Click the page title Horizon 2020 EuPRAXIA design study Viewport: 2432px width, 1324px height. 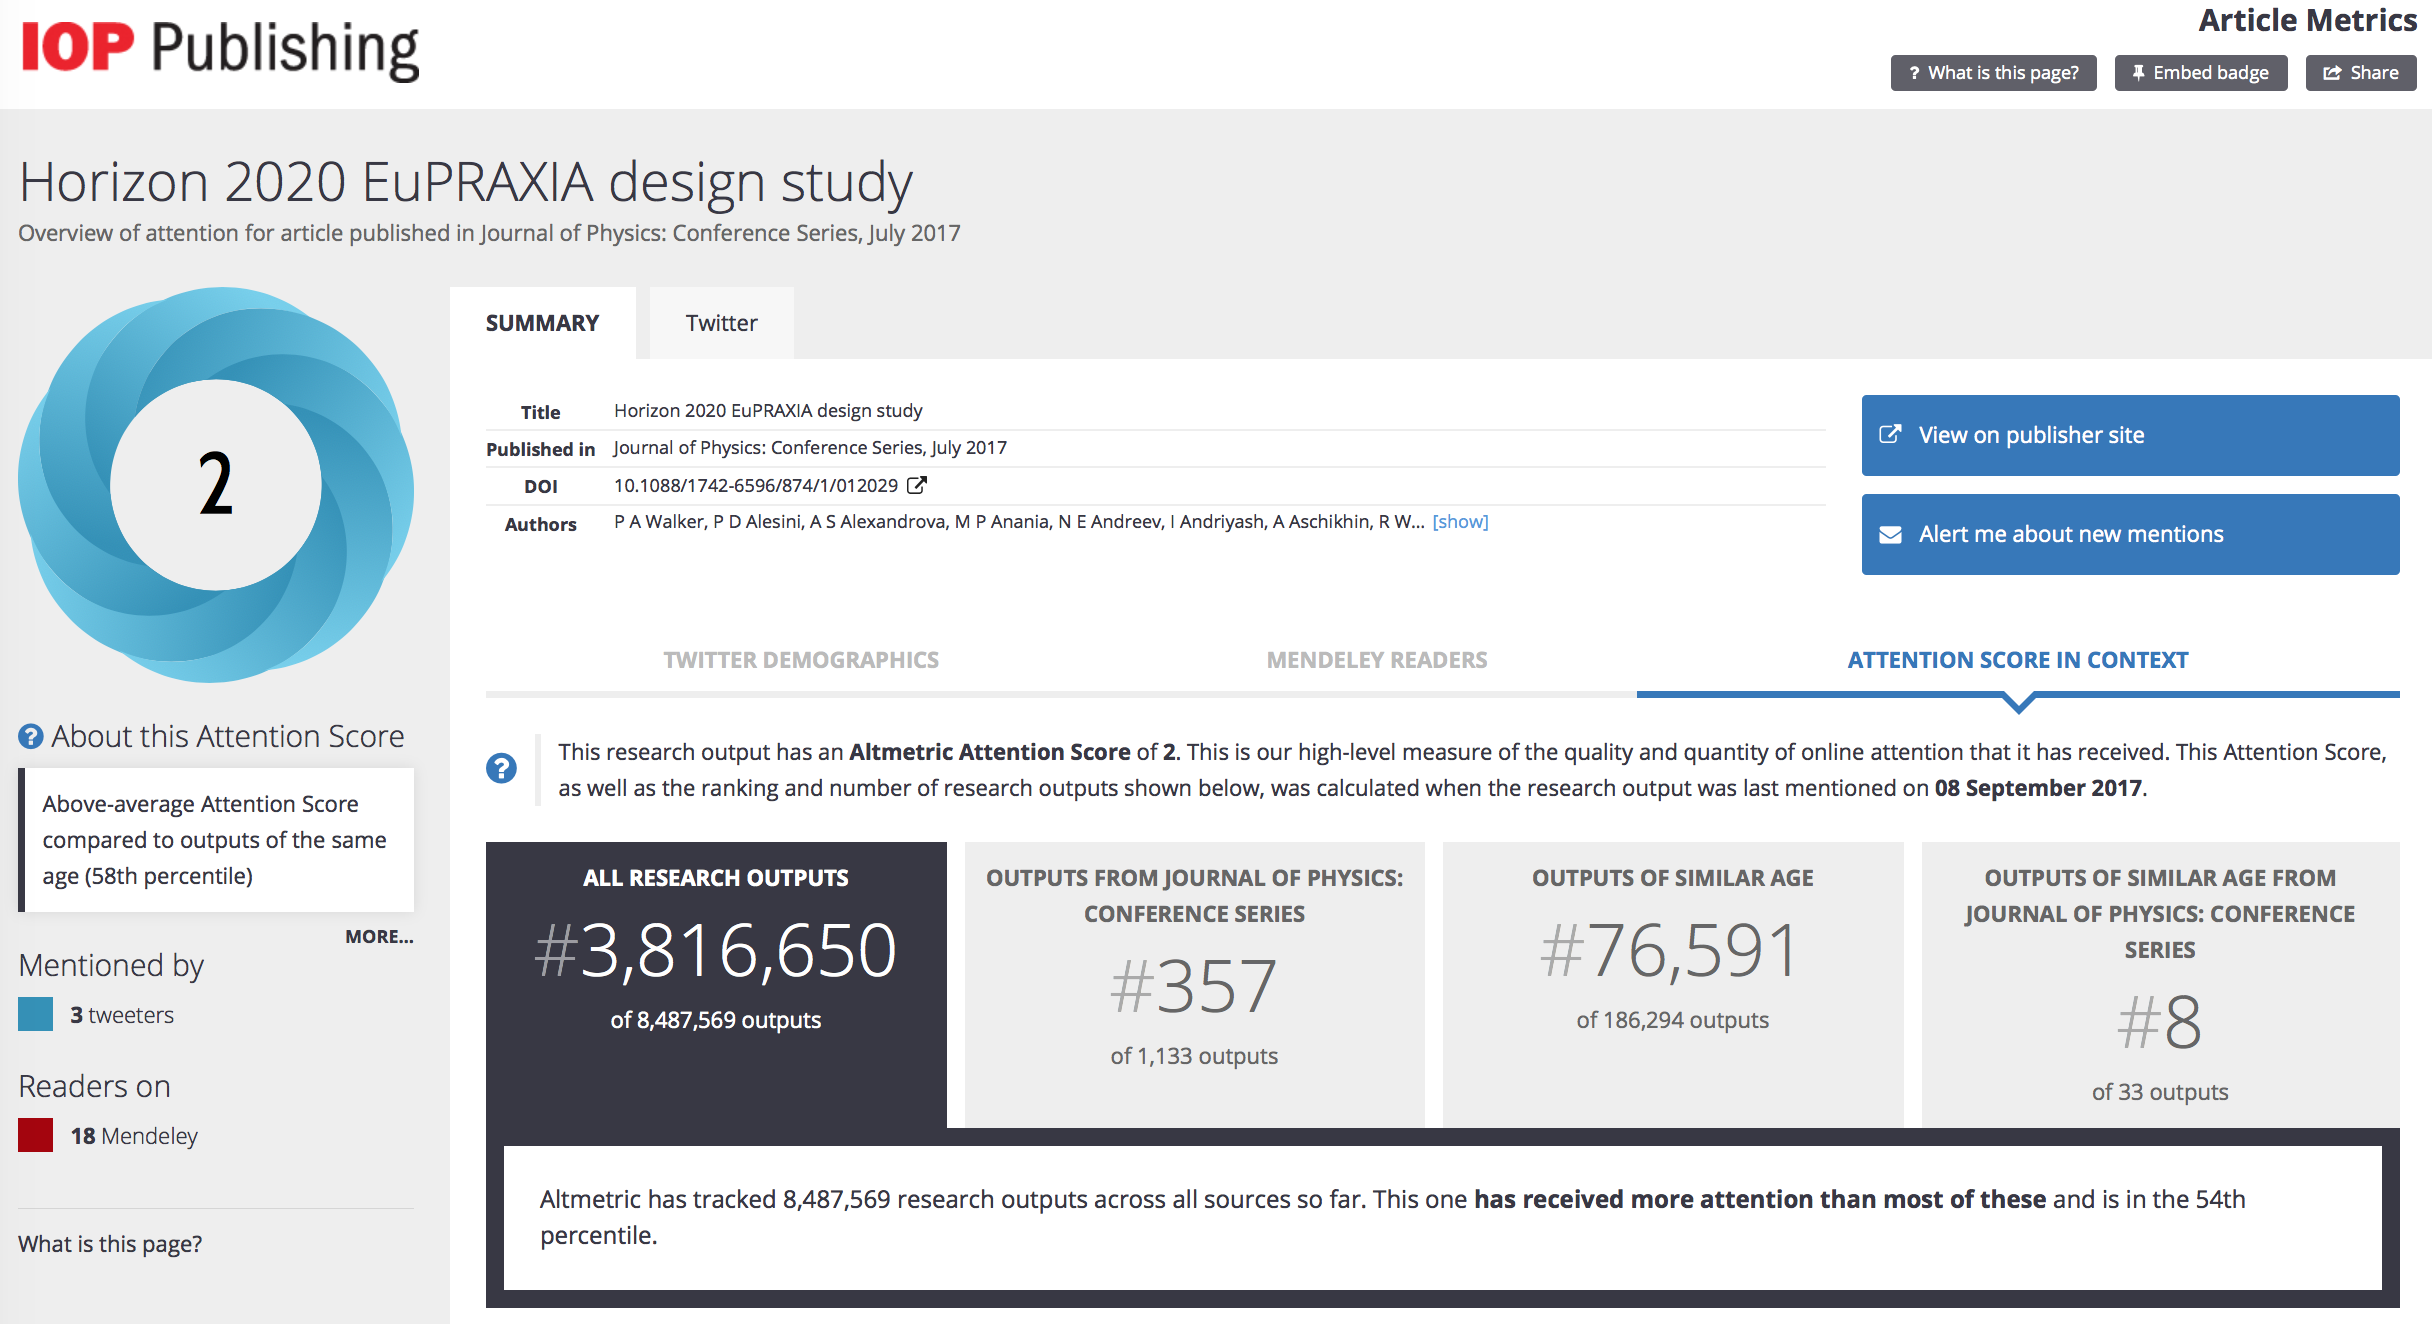tap(466, 182)
